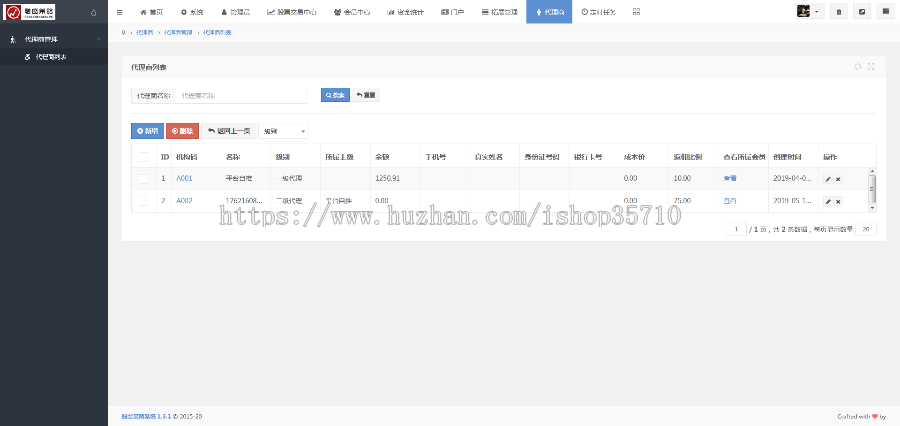Click the rows-per-page input showing 20
This screenshot has width=900, height=426.
click(x=866, y=230)
